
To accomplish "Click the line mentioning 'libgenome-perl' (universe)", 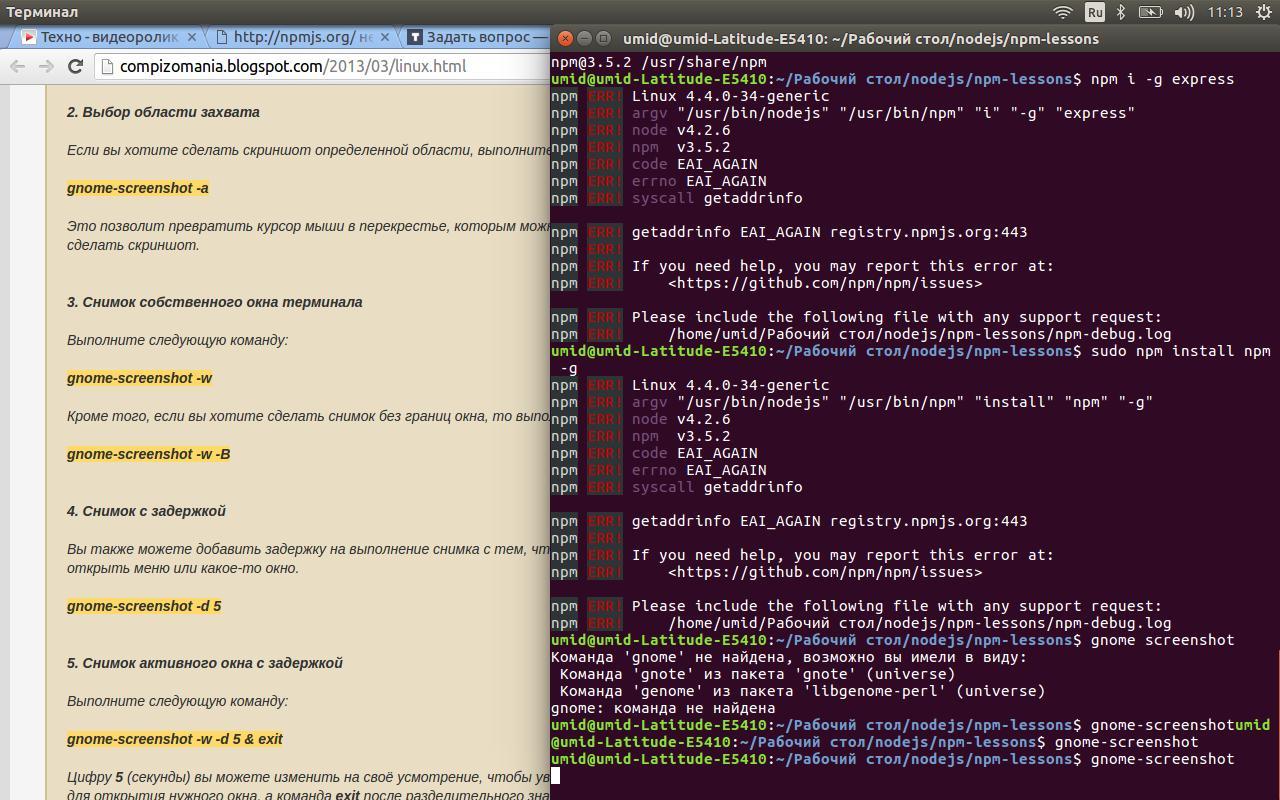I will 802,691.
